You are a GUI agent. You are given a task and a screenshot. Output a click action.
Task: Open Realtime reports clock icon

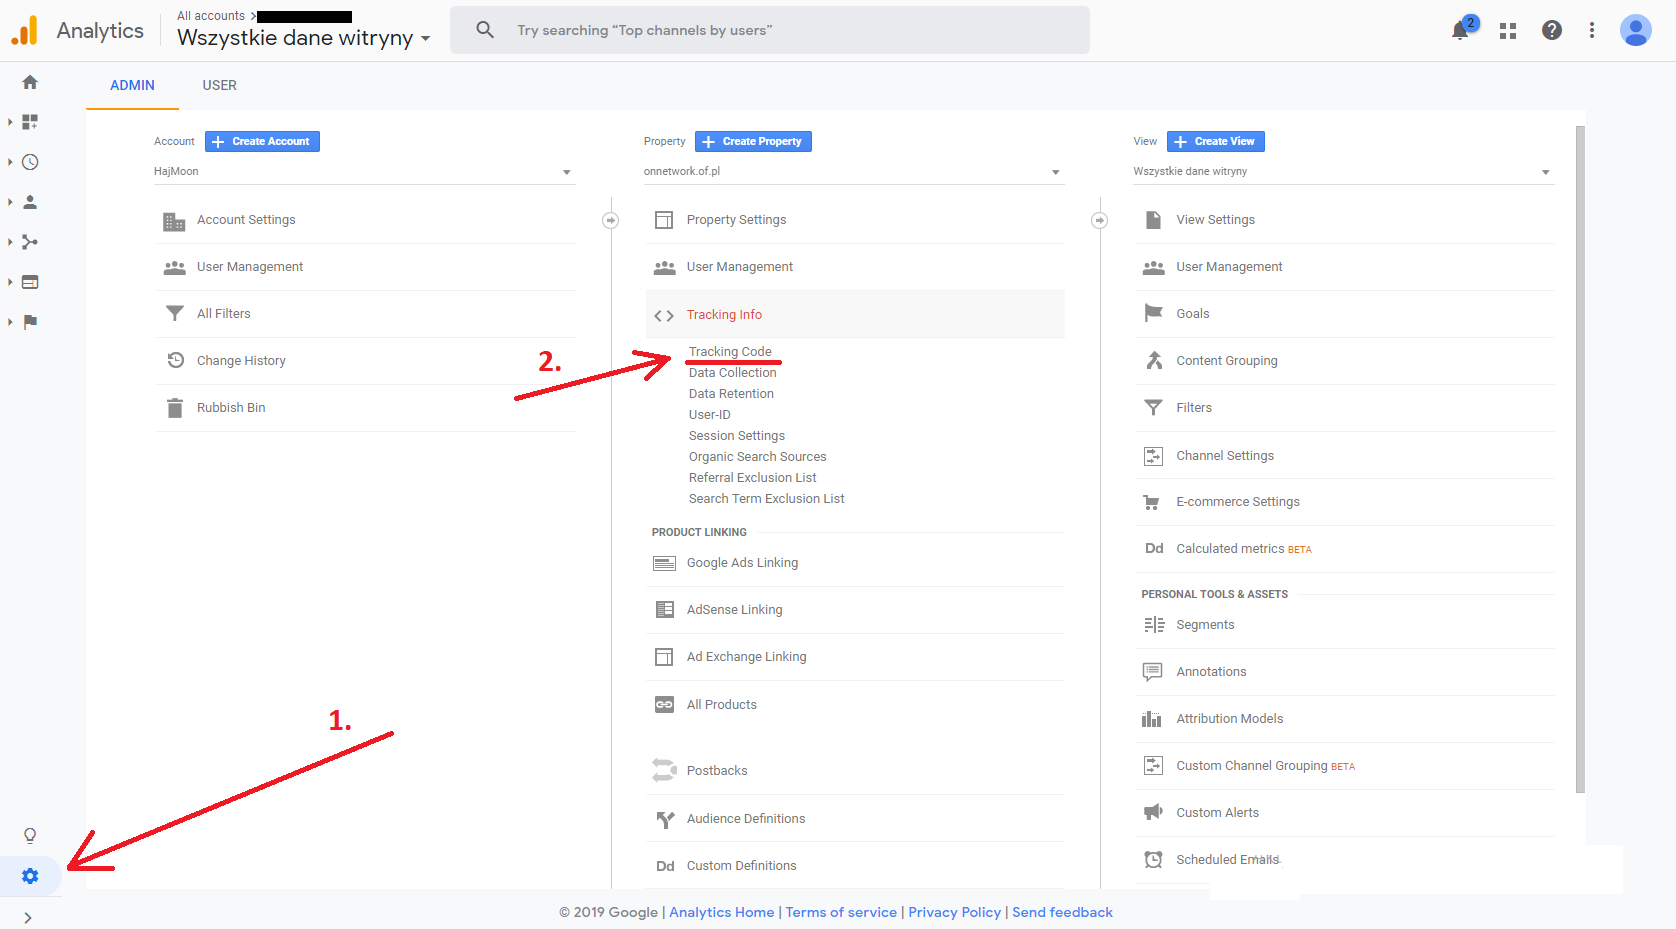30,162
